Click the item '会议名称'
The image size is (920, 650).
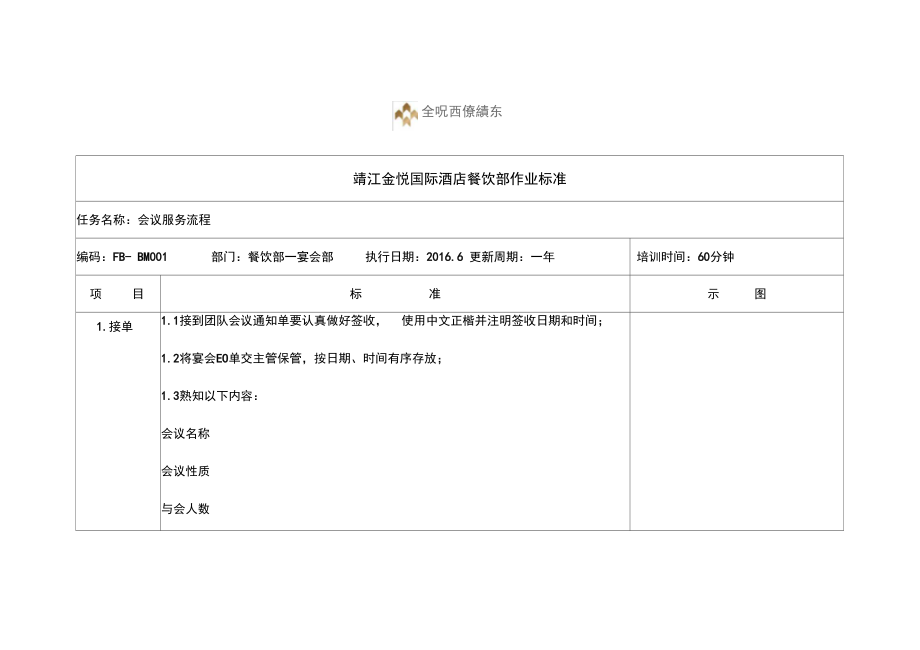coord(185,434)
